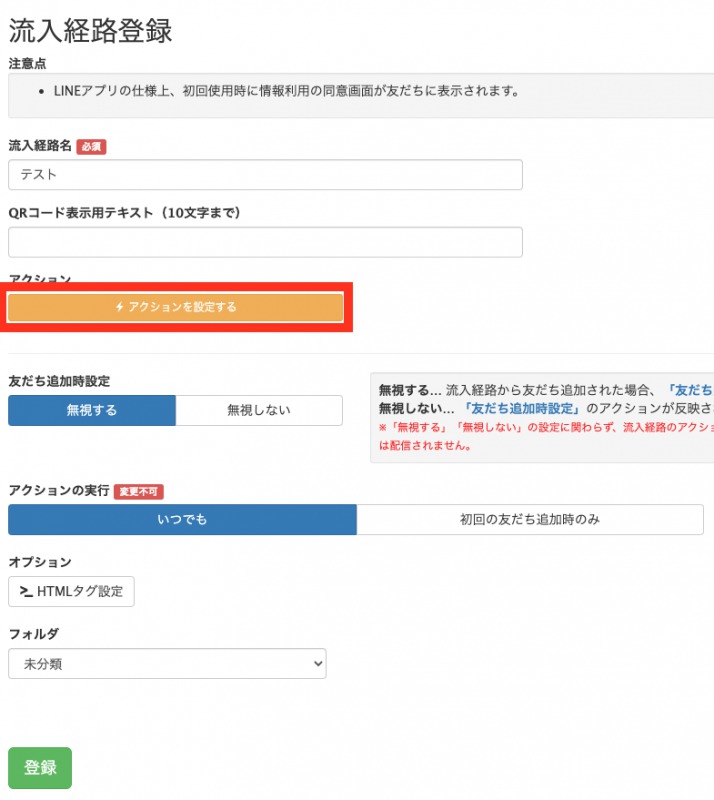Select 初回の友だち追加時のみ option
The height and width of the screenshot is (800, 714).
click(529, 520)
